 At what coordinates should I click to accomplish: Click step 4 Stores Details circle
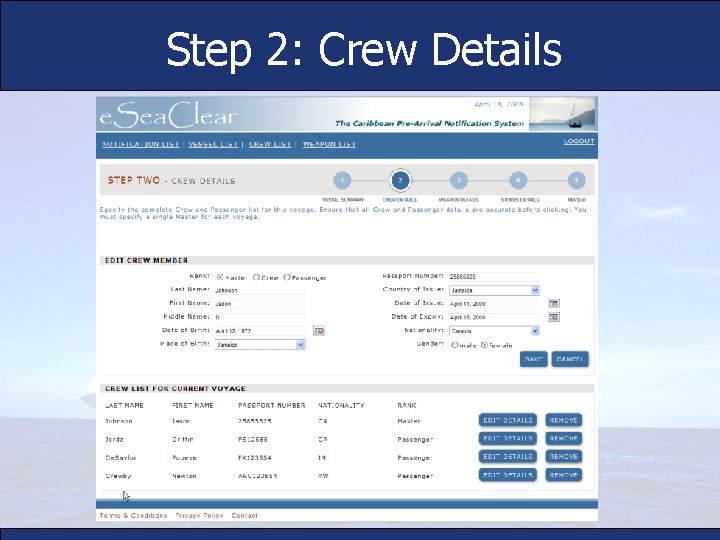(x=518, y=180)
